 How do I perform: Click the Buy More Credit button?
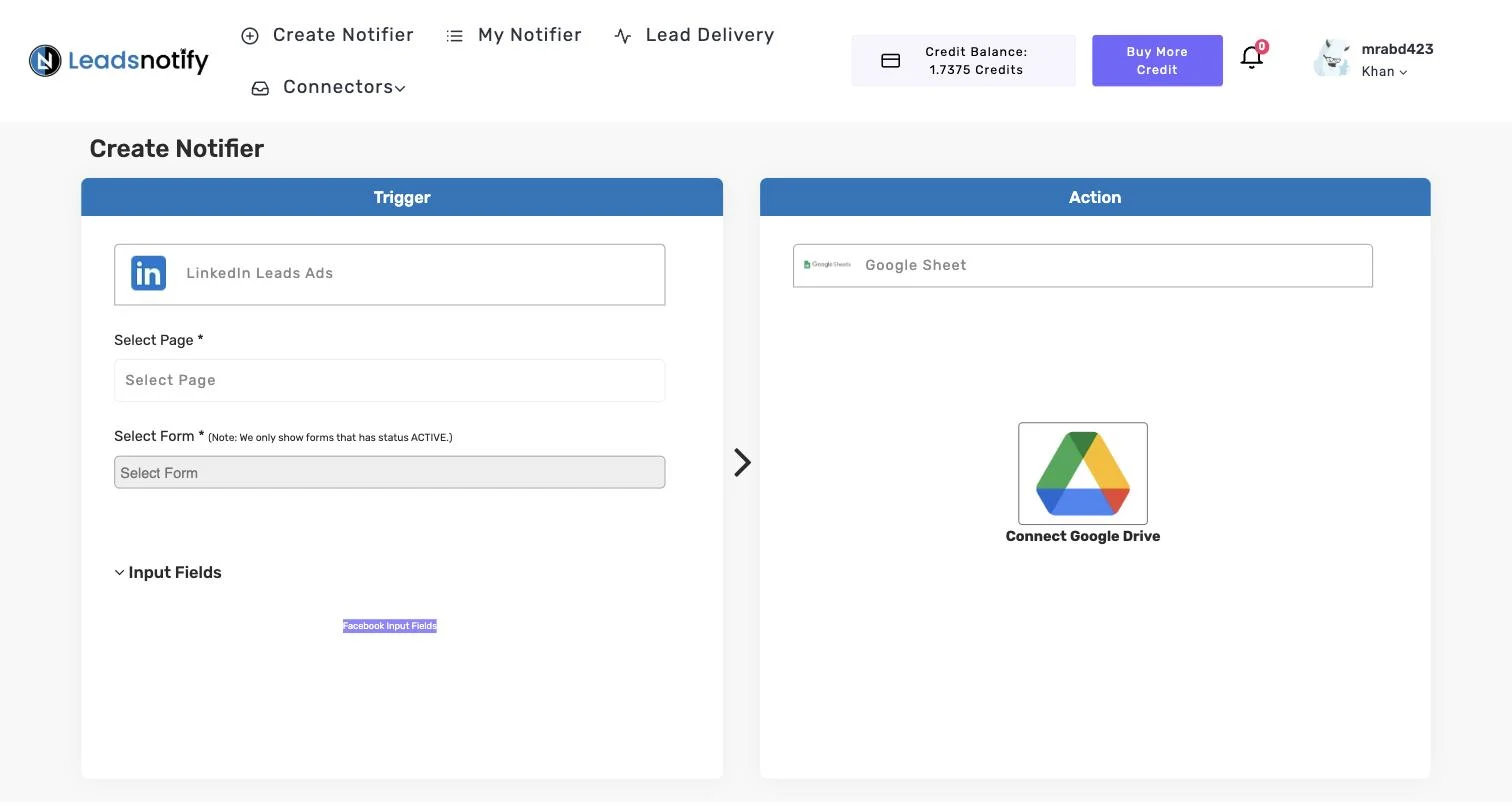1157,61
